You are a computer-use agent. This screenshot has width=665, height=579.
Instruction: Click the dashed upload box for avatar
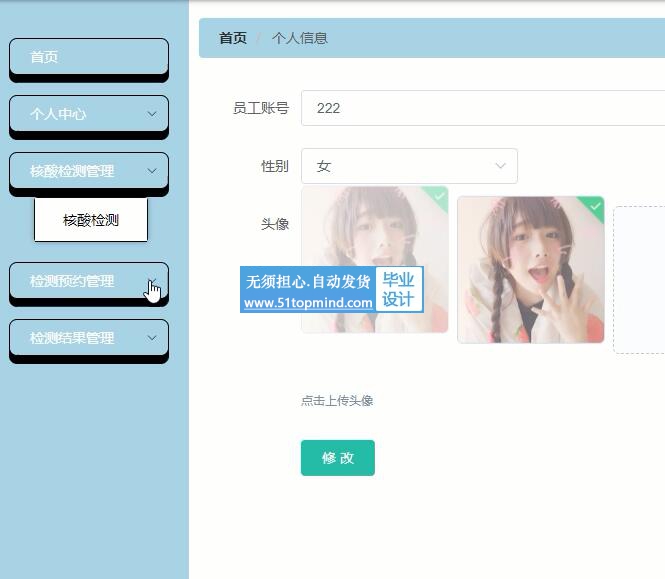(x=639, y=280)
